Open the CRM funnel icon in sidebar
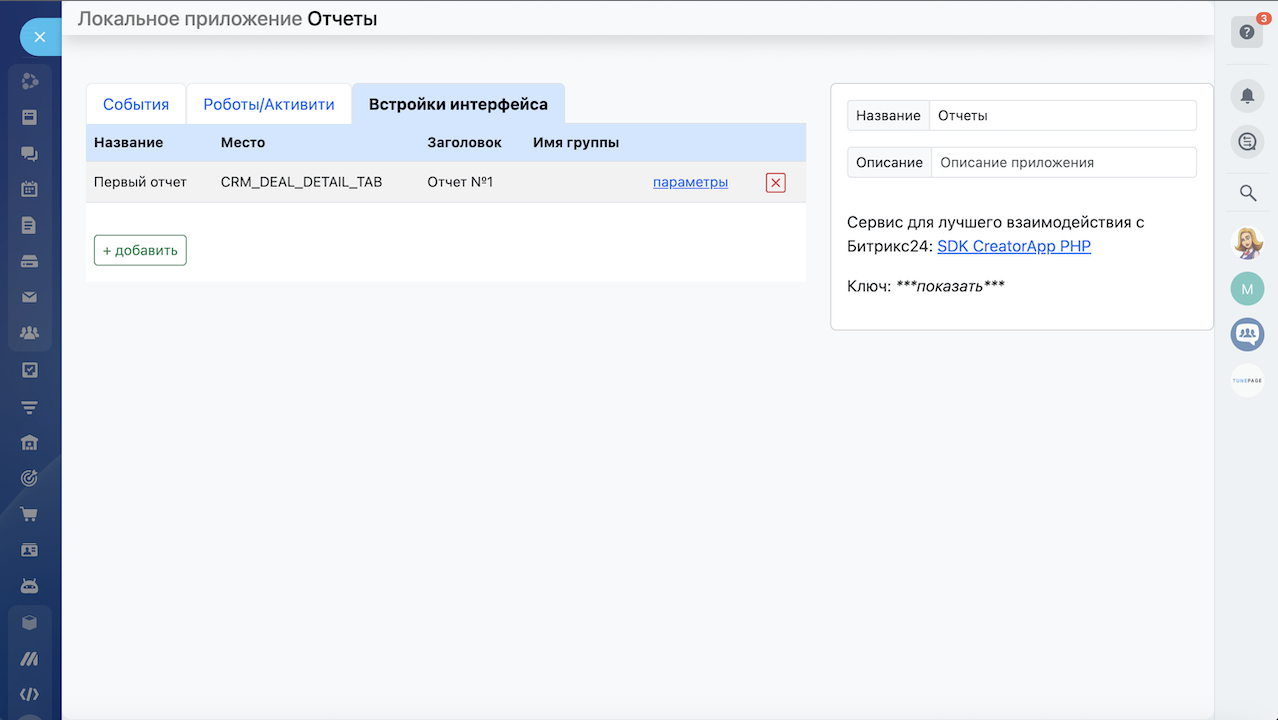This screenshot has width=1278, height=720. [x=30, y=407]
